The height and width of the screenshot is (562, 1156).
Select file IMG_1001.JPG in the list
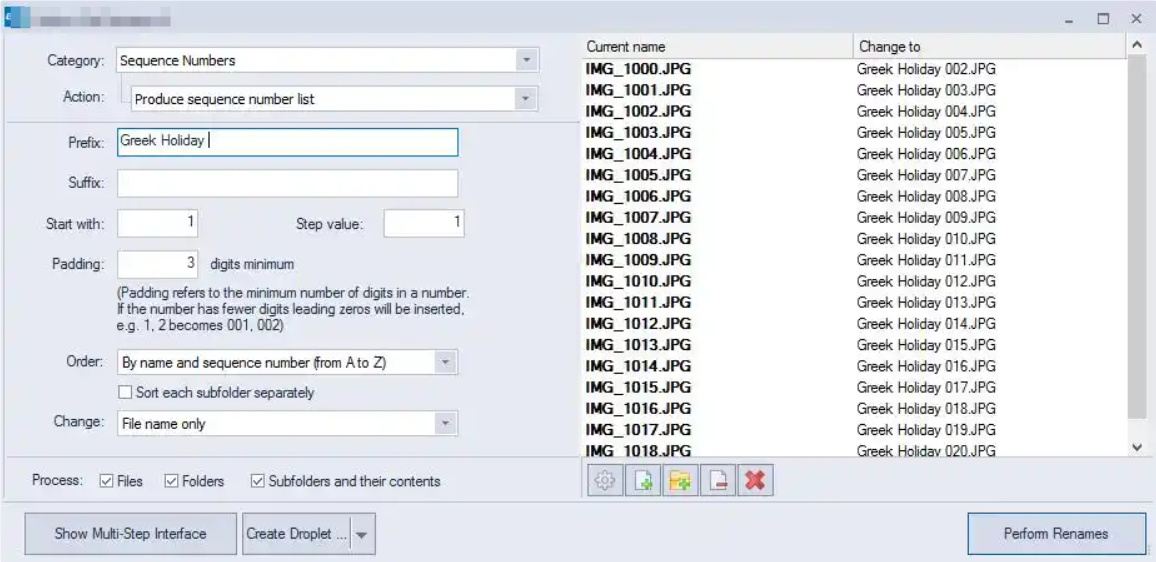click(638, 90)
